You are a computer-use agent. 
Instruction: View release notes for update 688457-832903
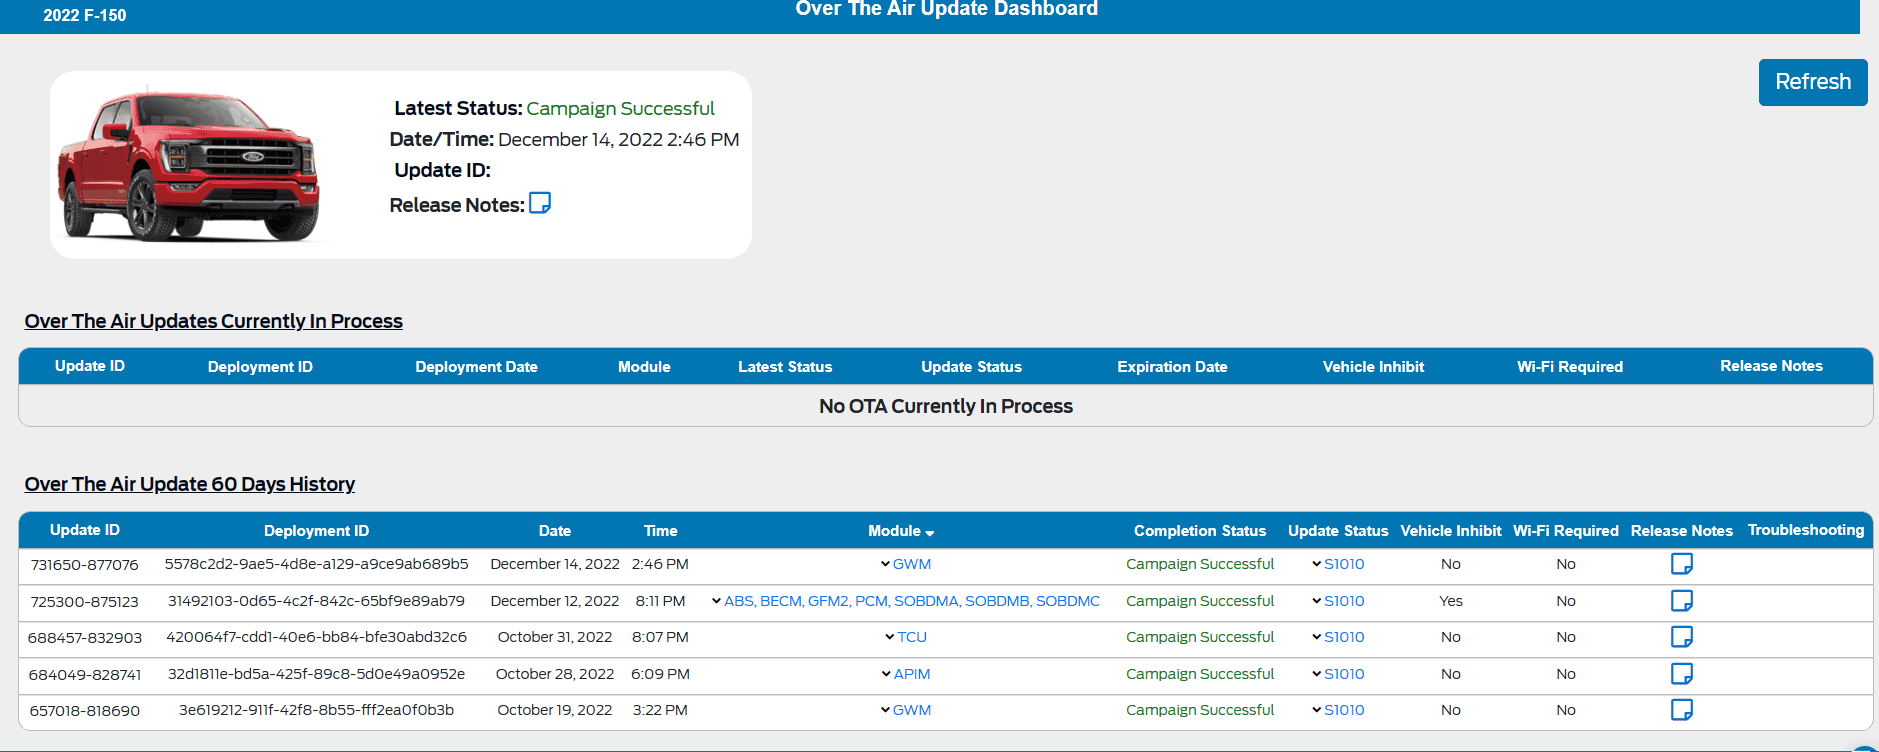1681,637
